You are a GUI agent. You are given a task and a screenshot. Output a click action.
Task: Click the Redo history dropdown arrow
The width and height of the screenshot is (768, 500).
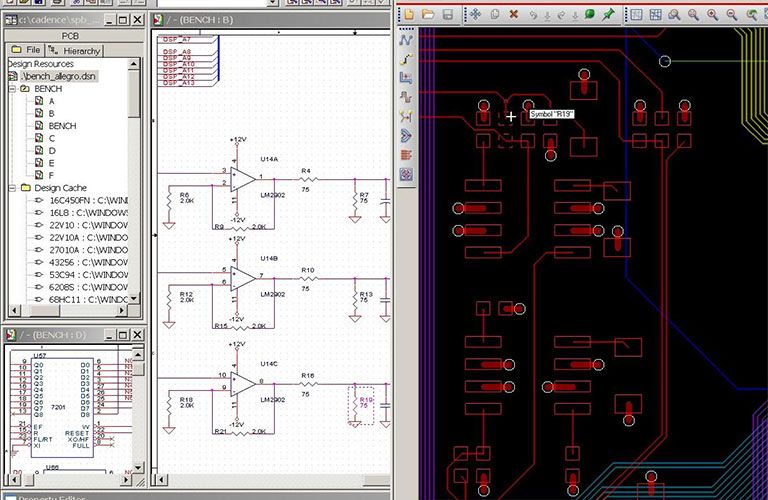click(x=576, y=15)
